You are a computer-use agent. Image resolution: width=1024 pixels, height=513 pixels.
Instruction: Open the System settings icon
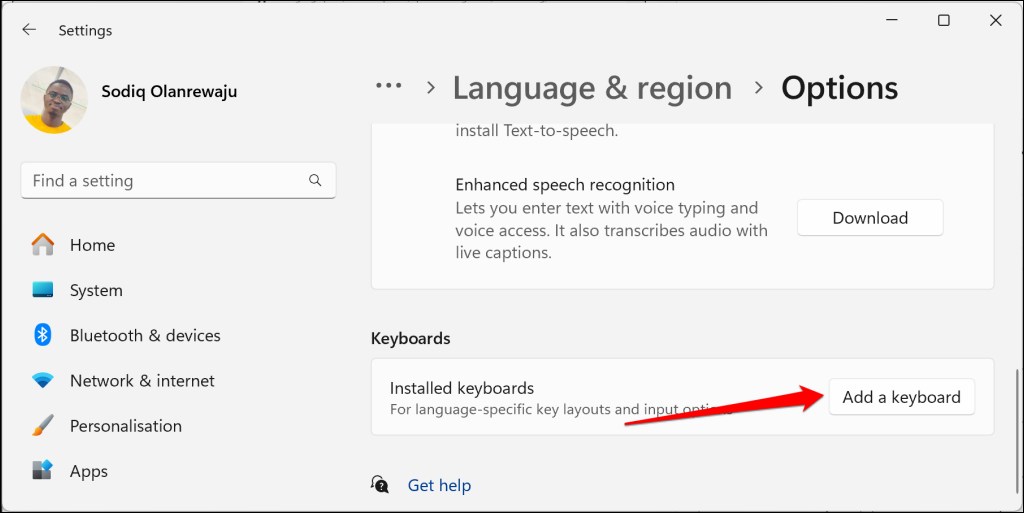43,290
